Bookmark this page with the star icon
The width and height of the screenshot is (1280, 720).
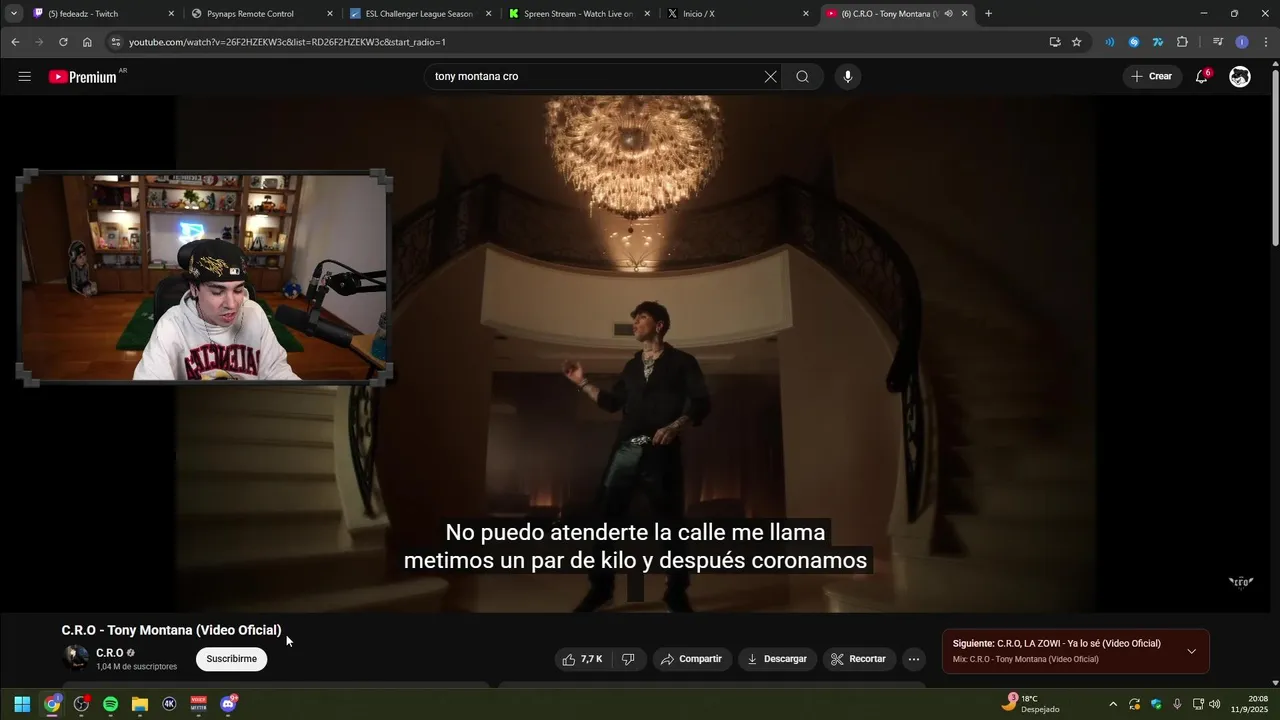[x=1077, y=42]
